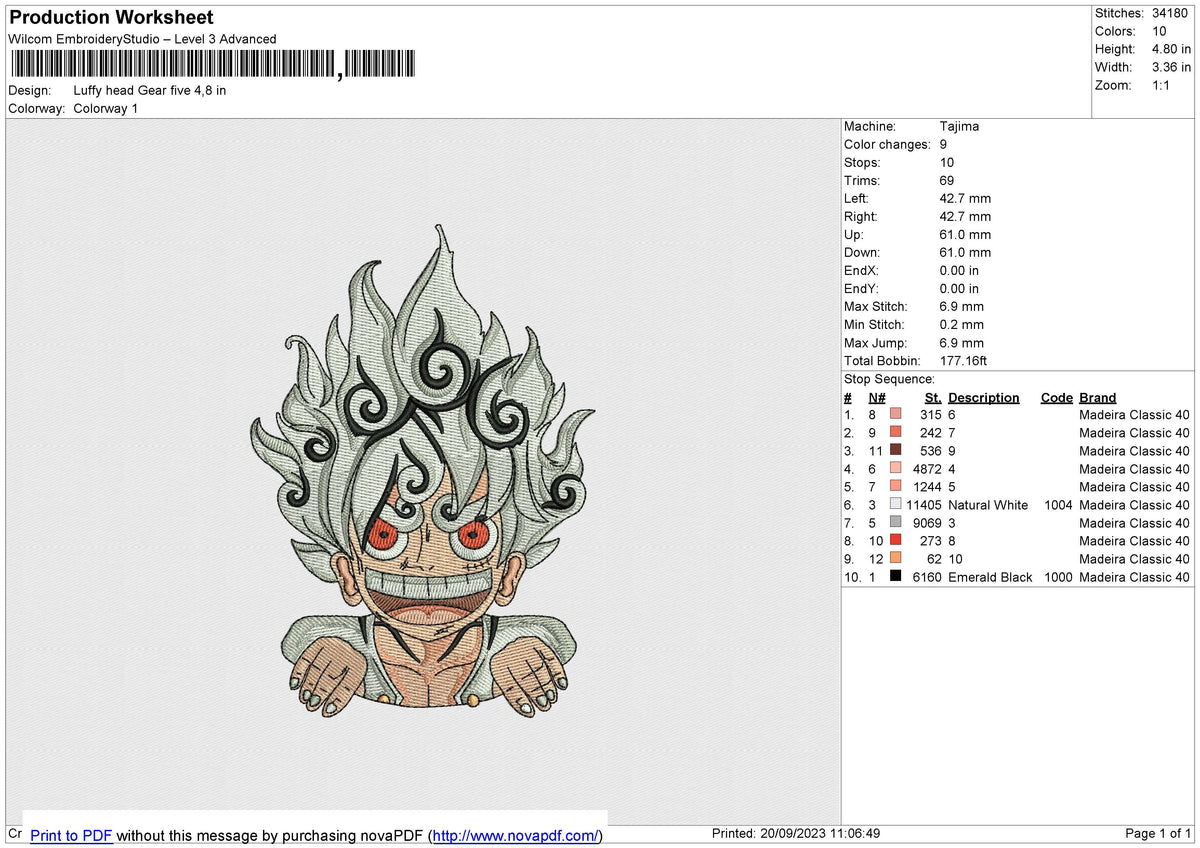Image resolution: width=1200 pixels, height=848 pixels.
Task: Click the Min Stitch value 0.2 mm
Action: click(x=962, y=324)
